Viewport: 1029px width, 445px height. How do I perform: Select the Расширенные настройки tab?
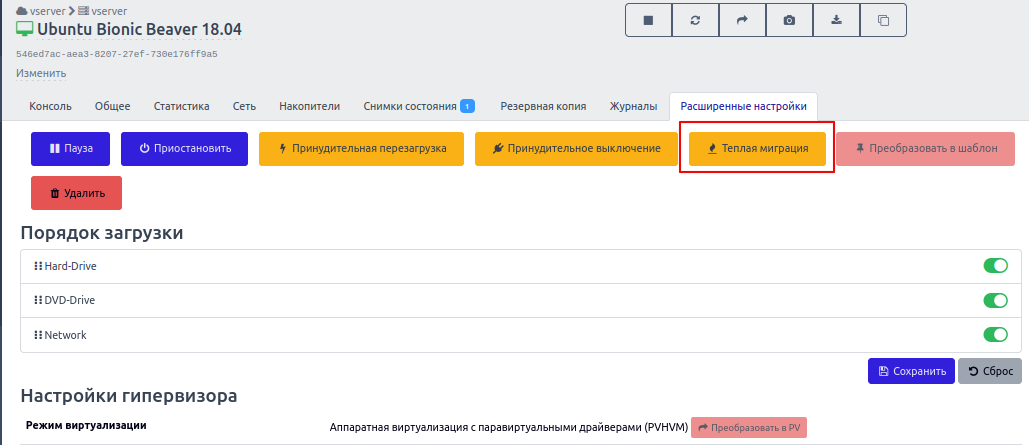click(x=744, y=106)
